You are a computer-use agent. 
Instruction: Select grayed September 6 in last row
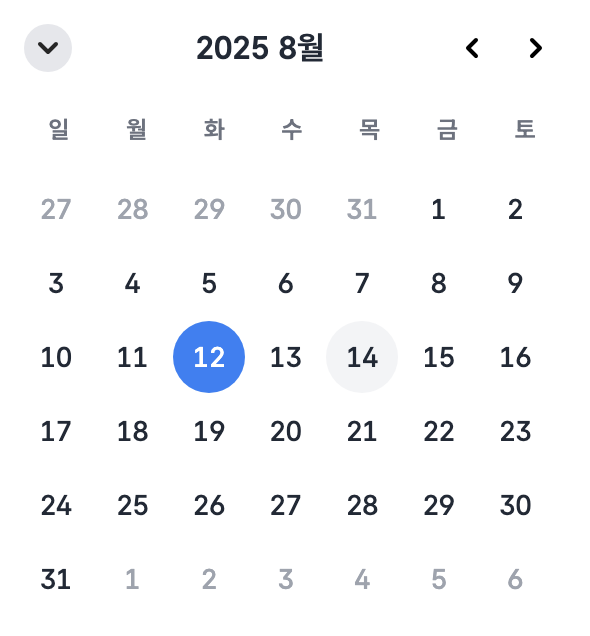click(515, 579)
